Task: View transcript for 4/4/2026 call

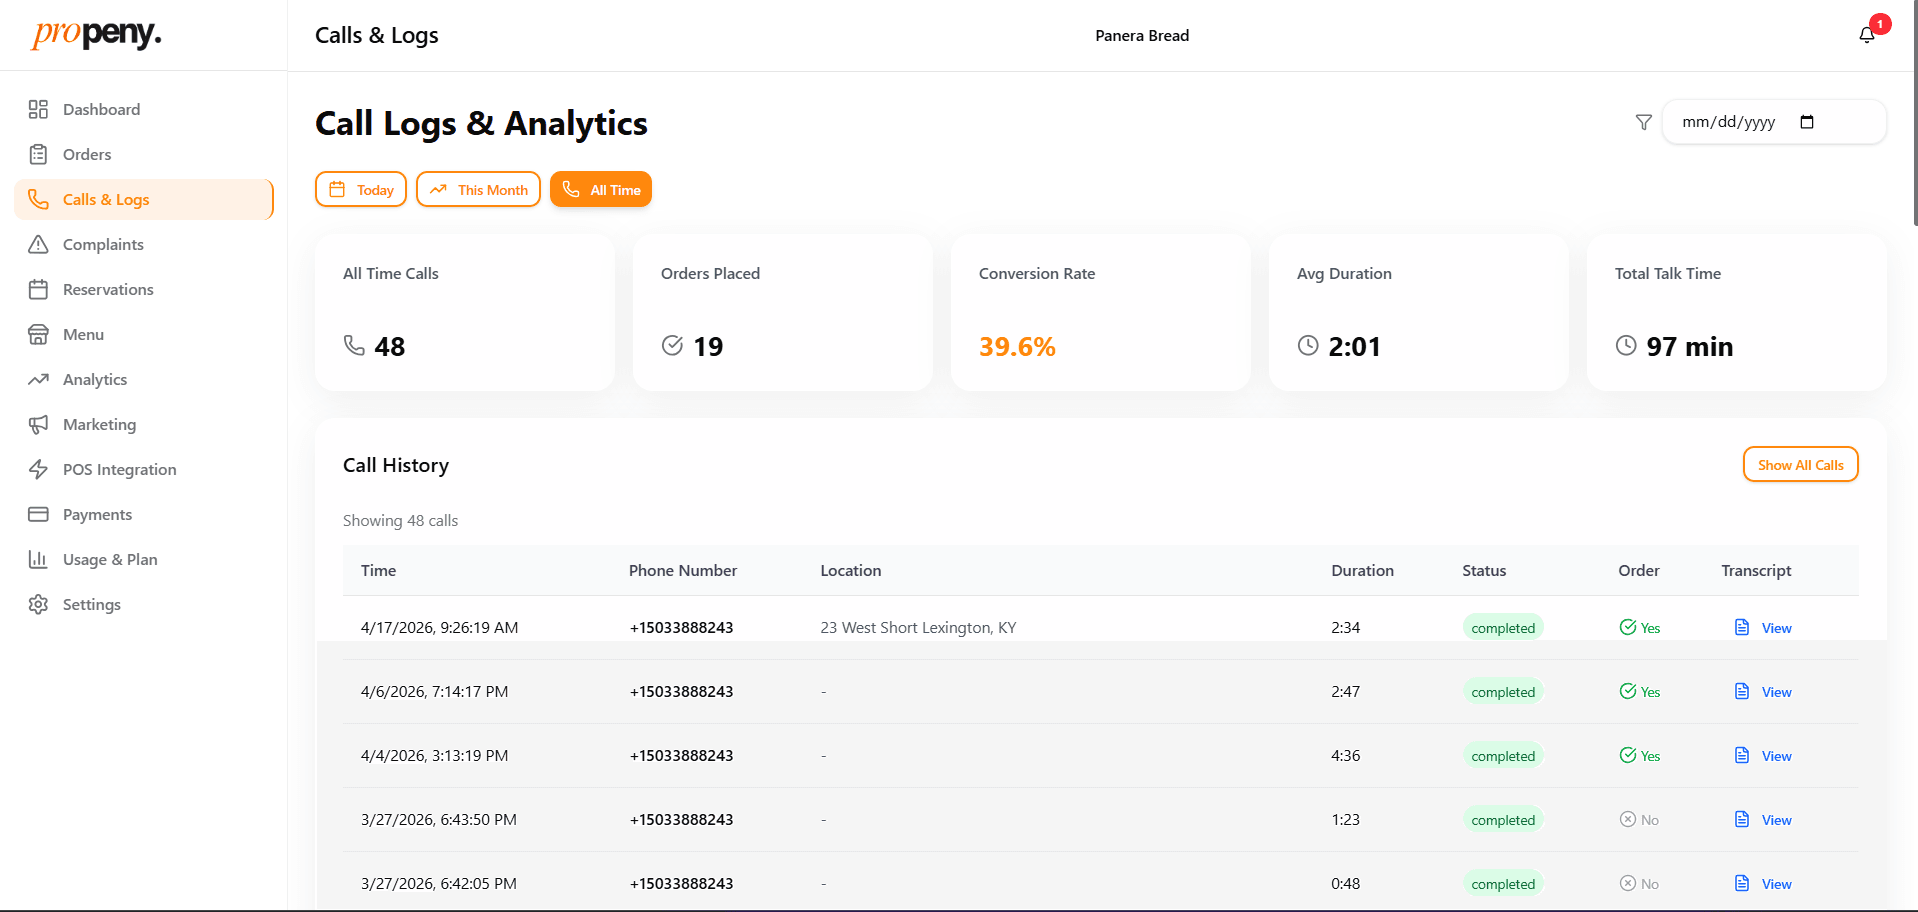Action: pos(1763,755)
